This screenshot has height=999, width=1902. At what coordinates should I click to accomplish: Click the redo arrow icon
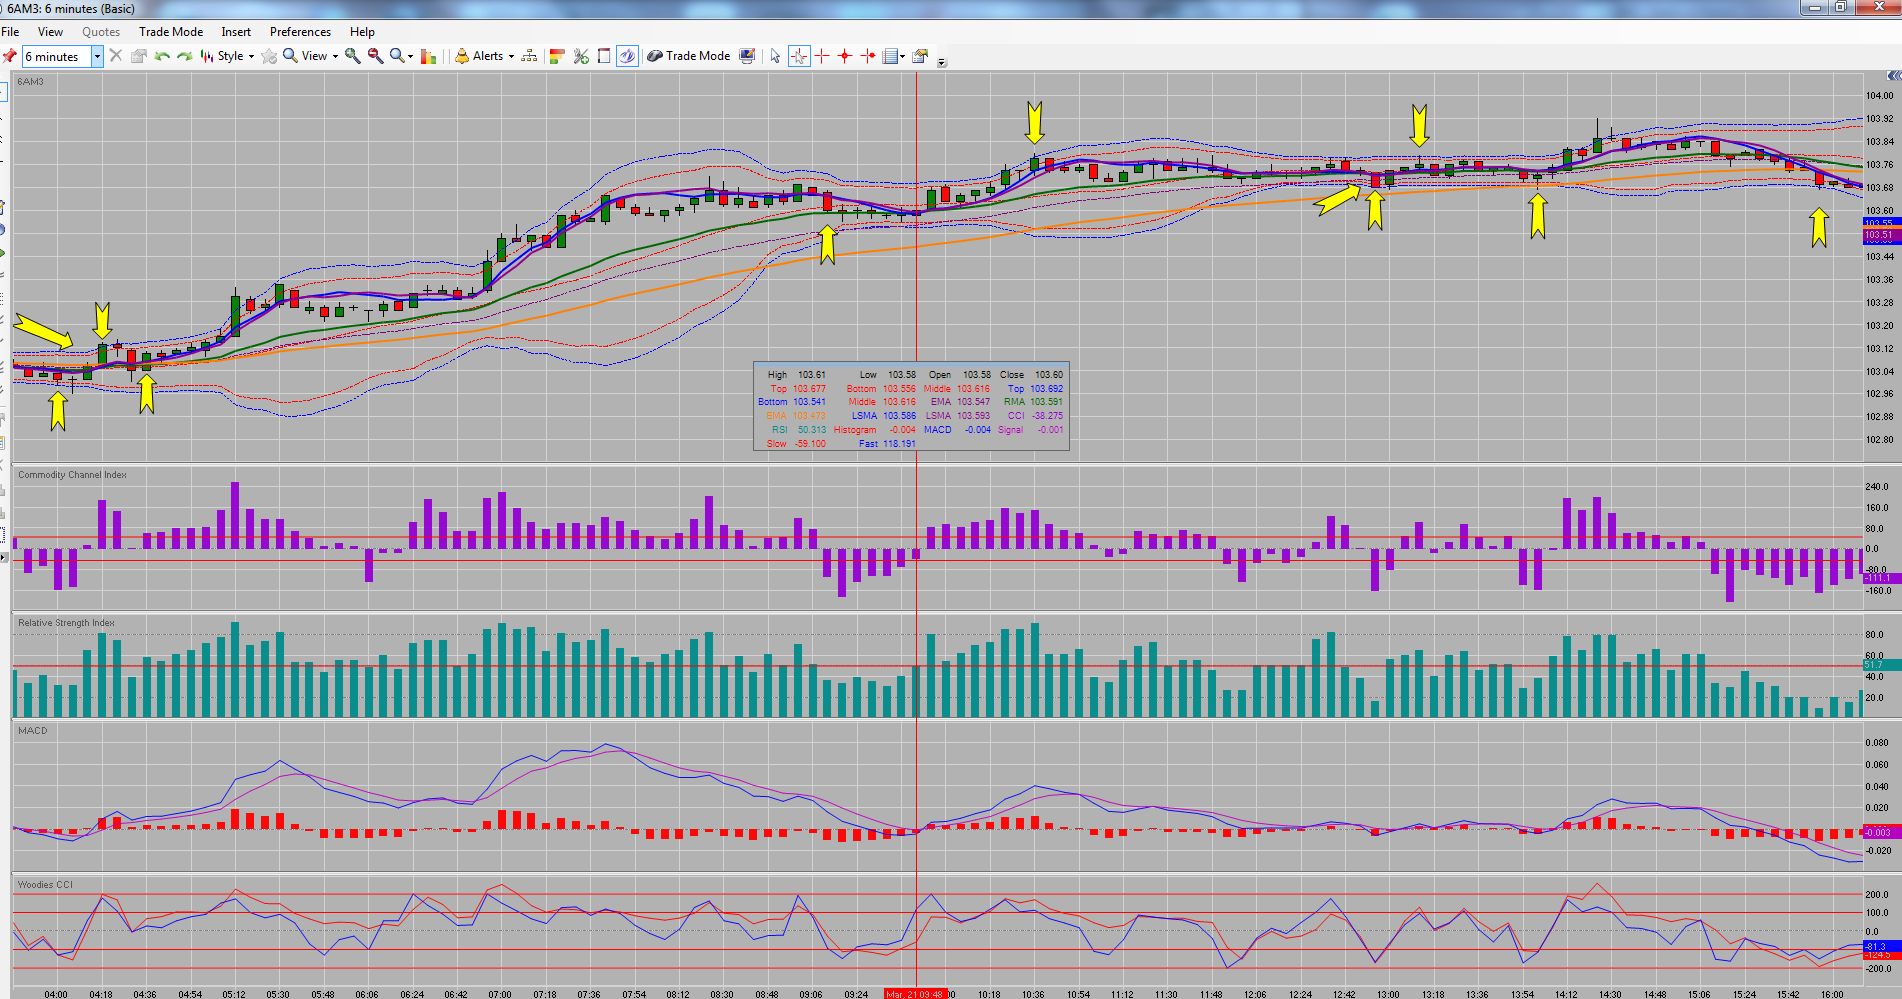click(185, 56)
